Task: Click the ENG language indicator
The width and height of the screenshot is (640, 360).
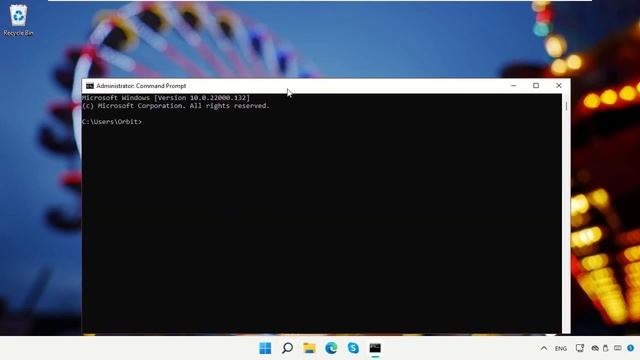Action: click(x=561, y=349)
